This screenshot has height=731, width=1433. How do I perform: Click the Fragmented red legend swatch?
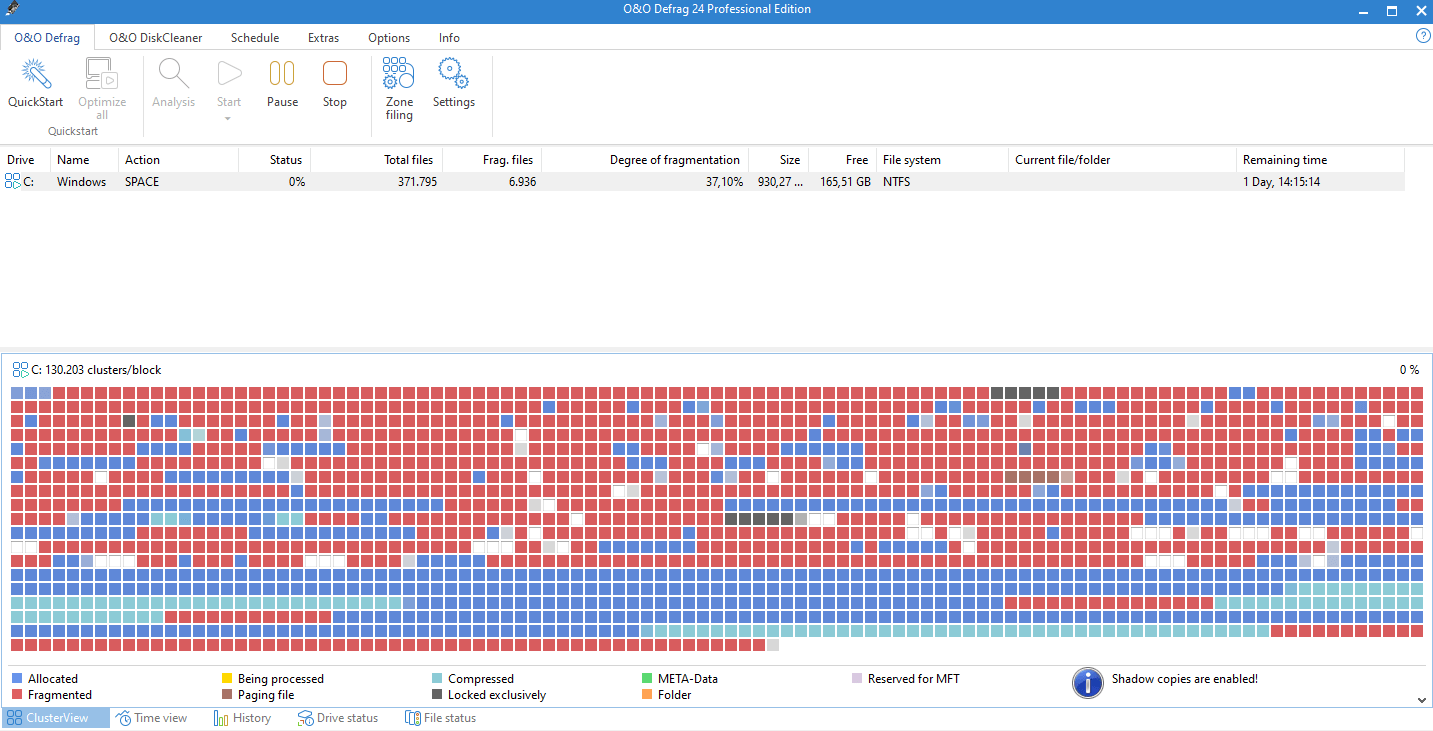(17, 695)
